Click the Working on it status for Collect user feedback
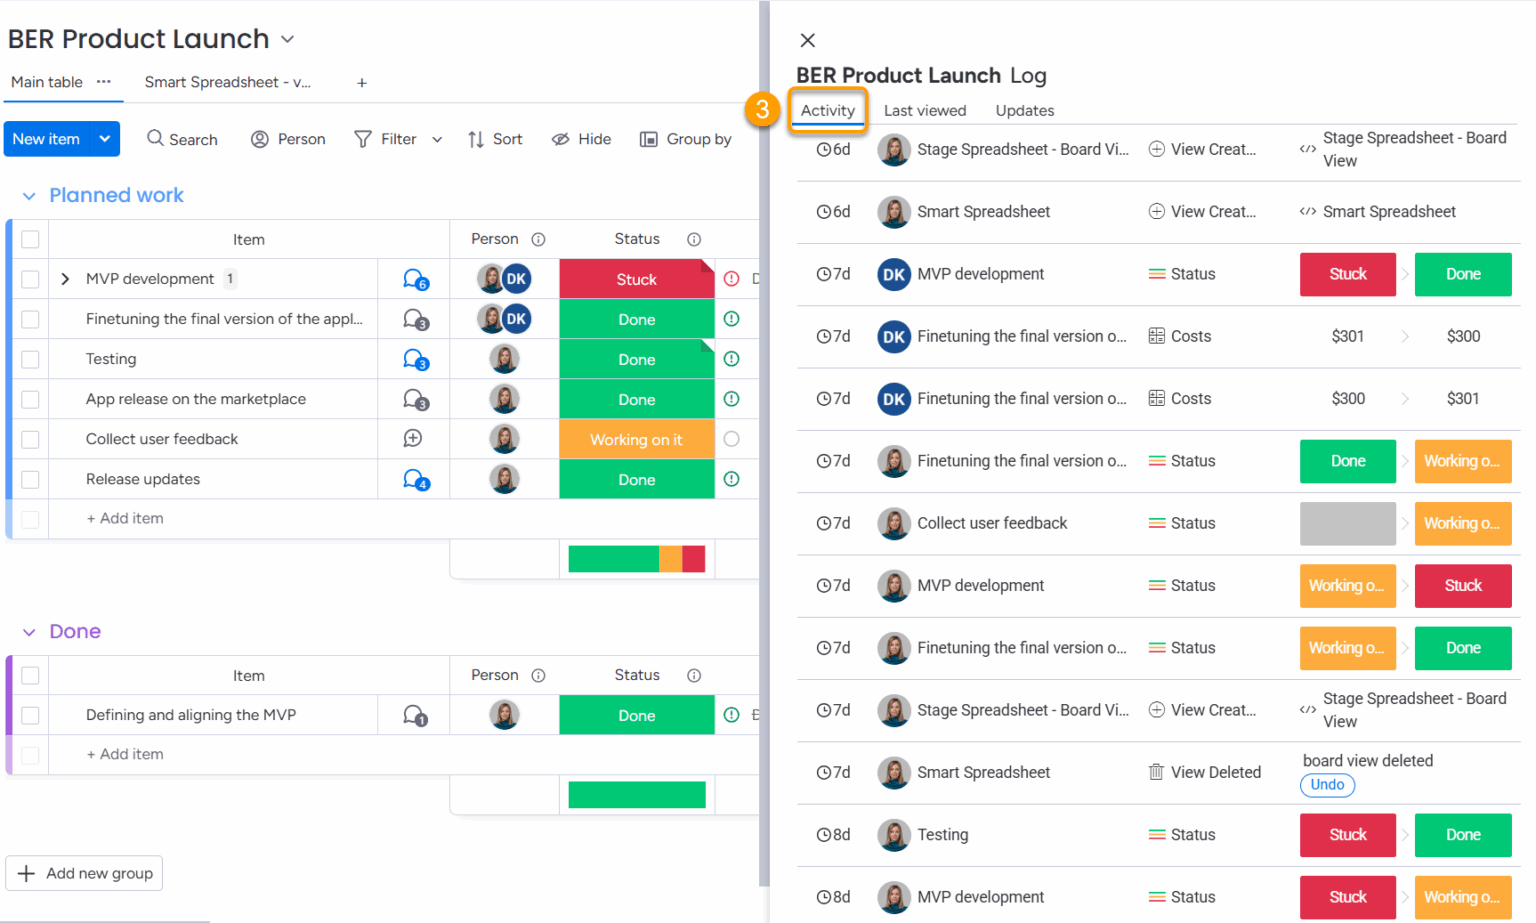Image resolution: width=1536 pixels, height=923 pixels. click(x=636, y=439)
